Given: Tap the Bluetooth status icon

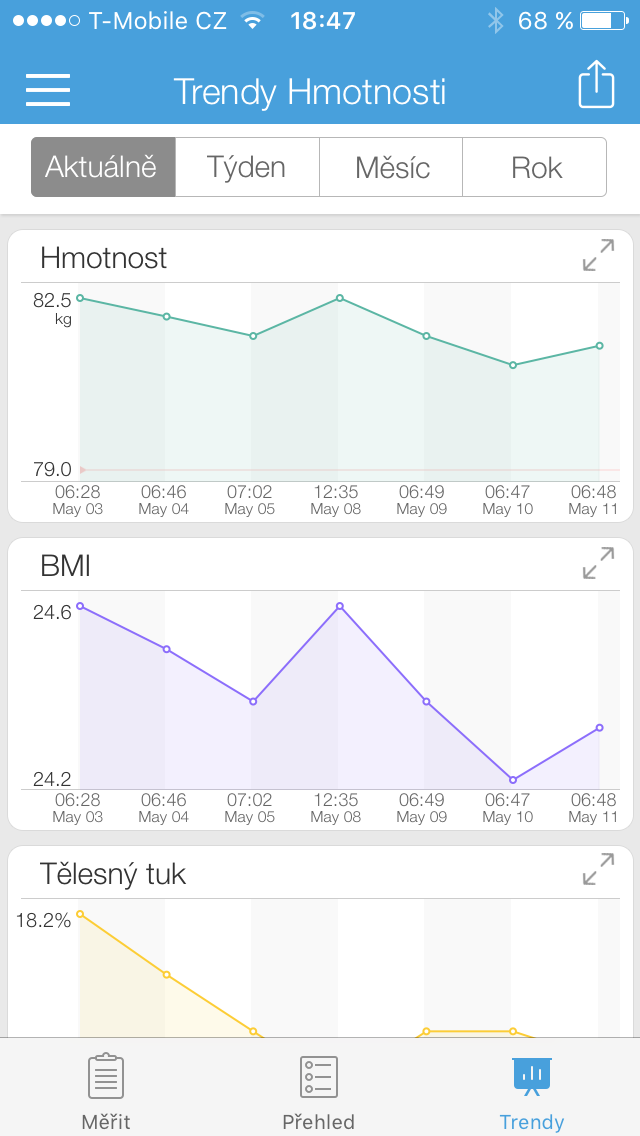Looking at the screenshot, I should [495, 20].
